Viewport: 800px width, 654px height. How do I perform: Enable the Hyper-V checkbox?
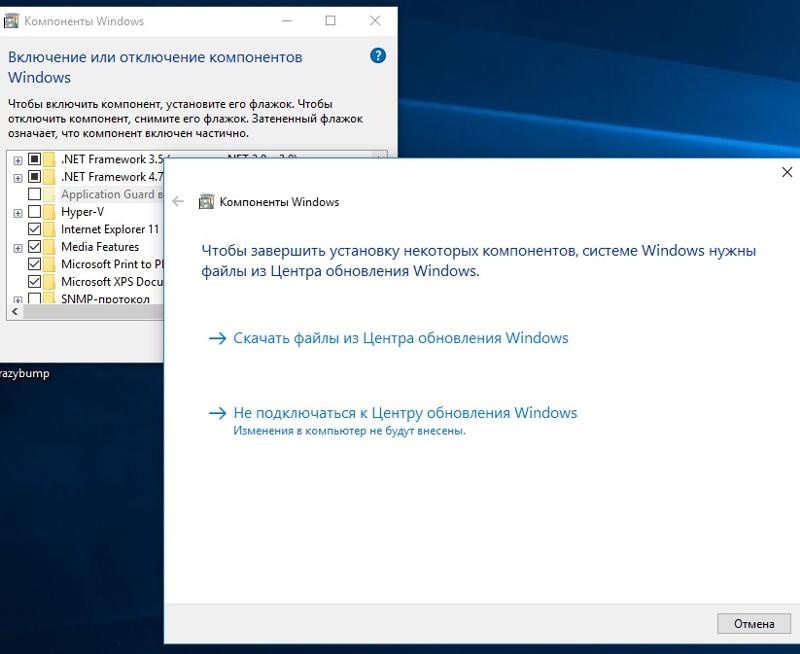coord(34,211)
